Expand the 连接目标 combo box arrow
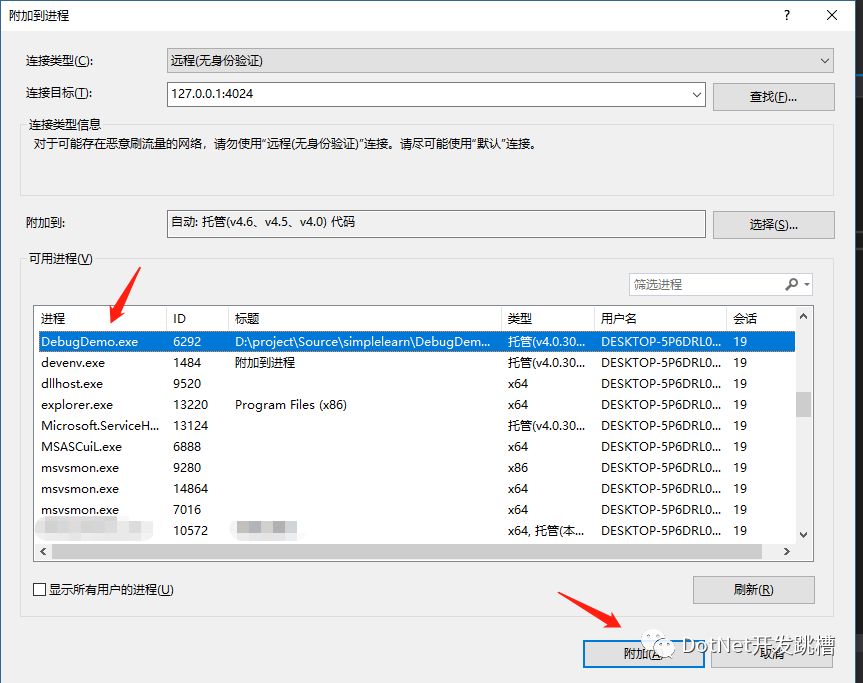This screenshot has width=863, height=683. (x=697, y=95)
